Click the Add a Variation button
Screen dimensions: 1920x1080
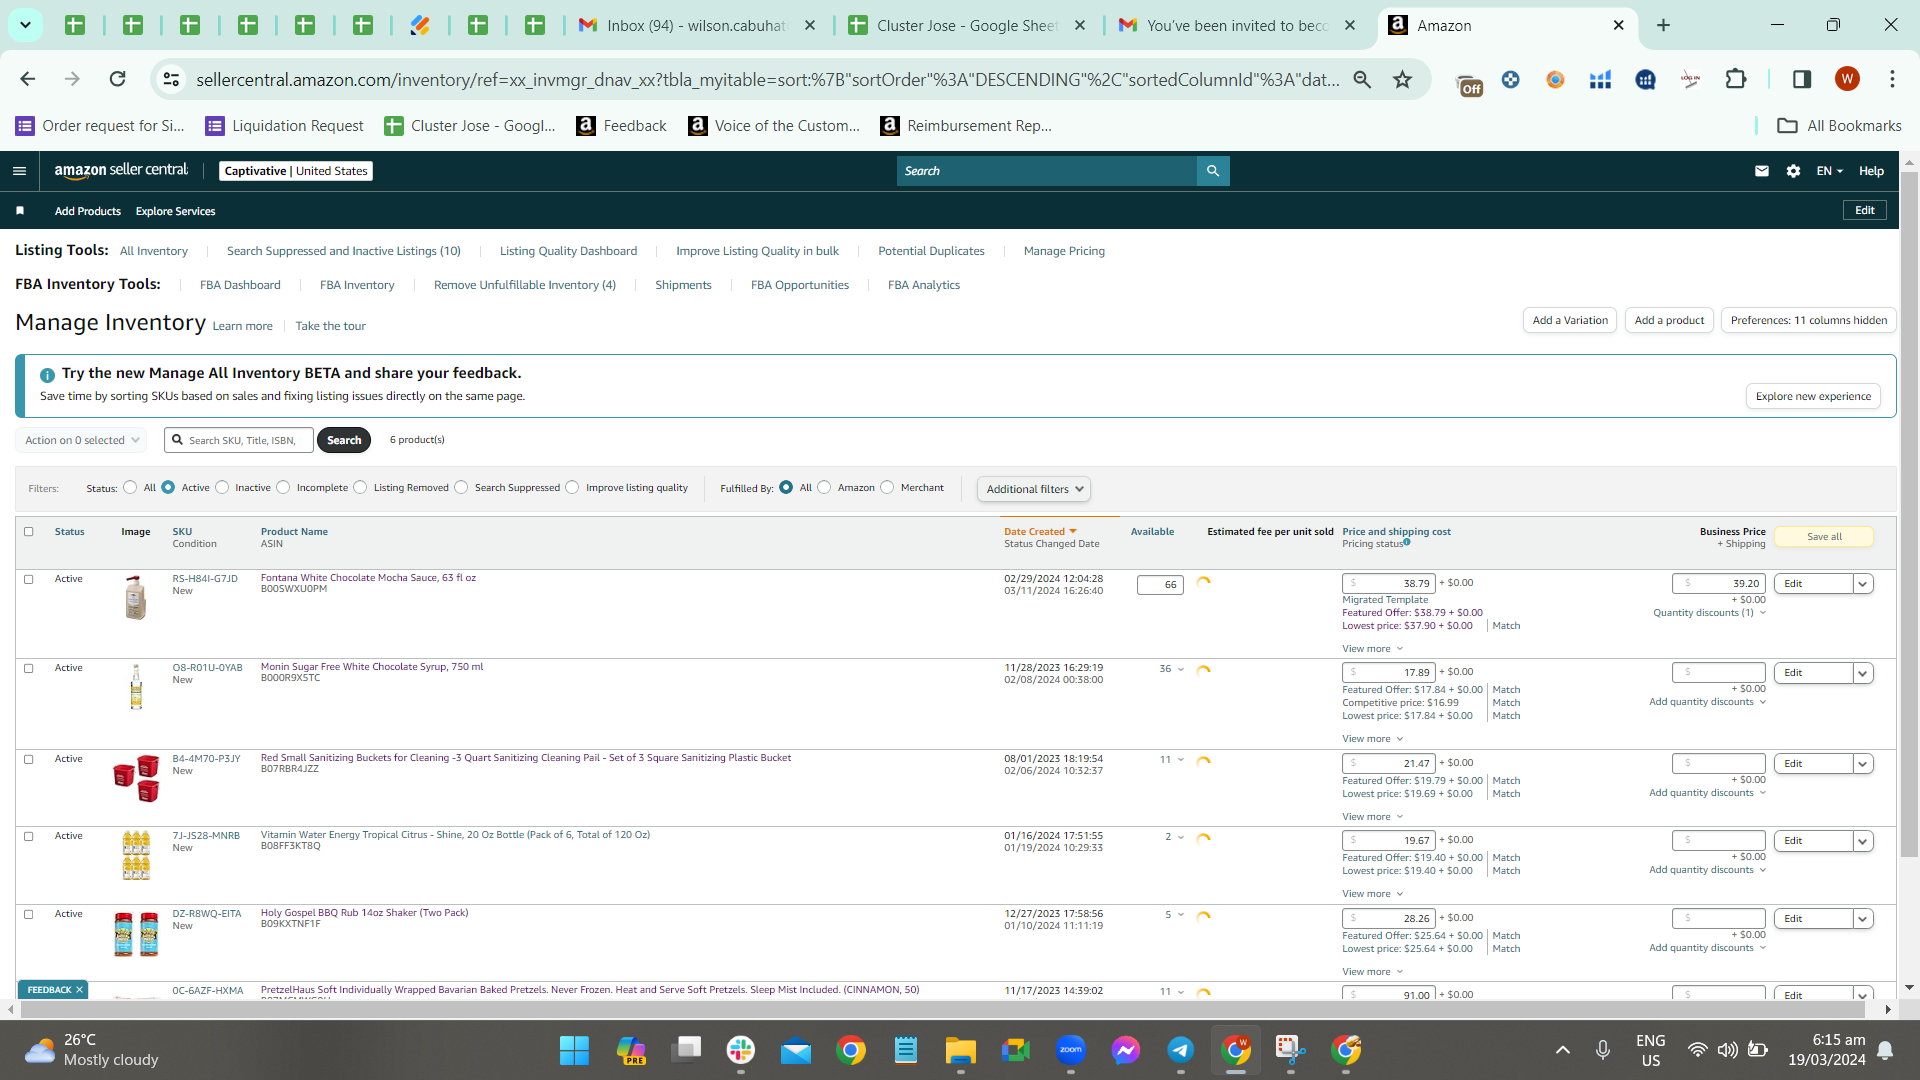[x=1570, y=320]
